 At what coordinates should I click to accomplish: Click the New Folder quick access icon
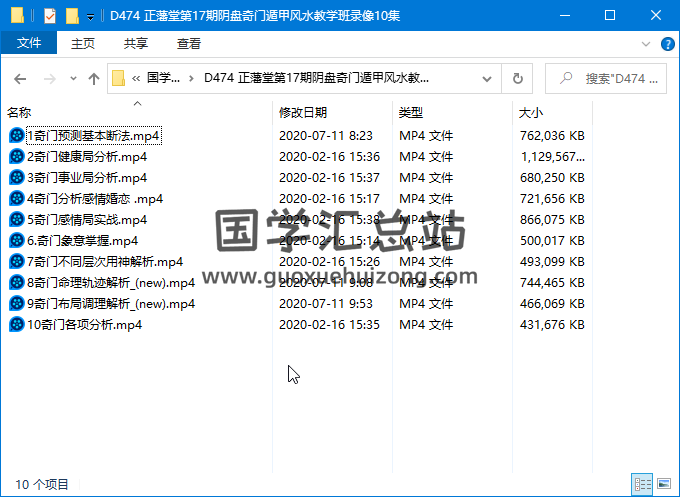pyautogui.click(x=72, y=16)
